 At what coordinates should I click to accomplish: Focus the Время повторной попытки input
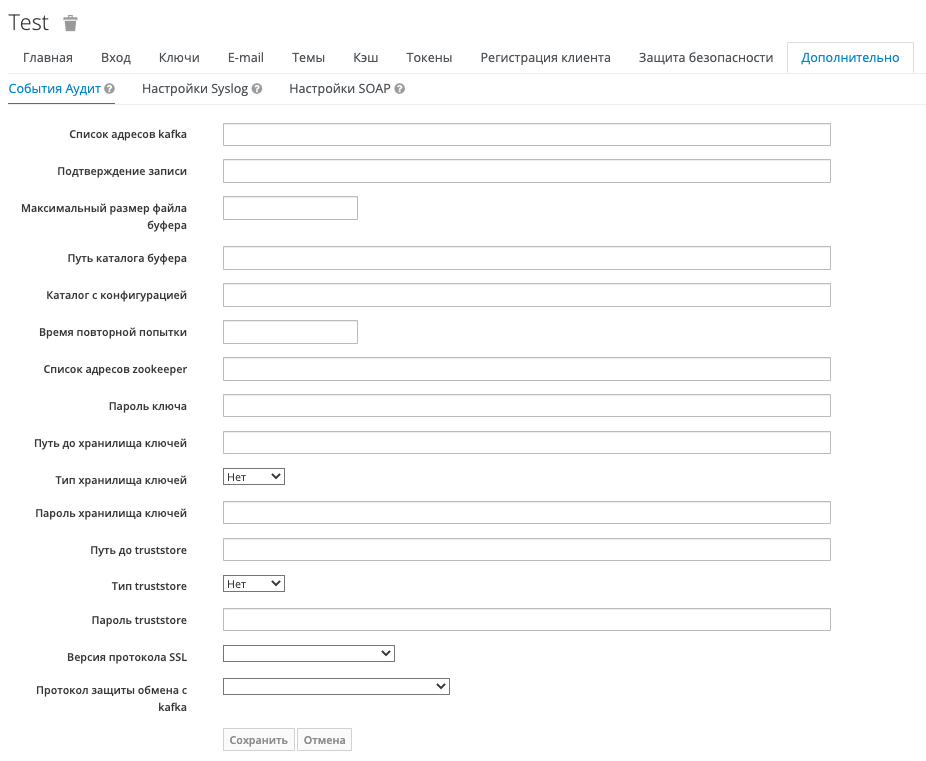point(290,332)
